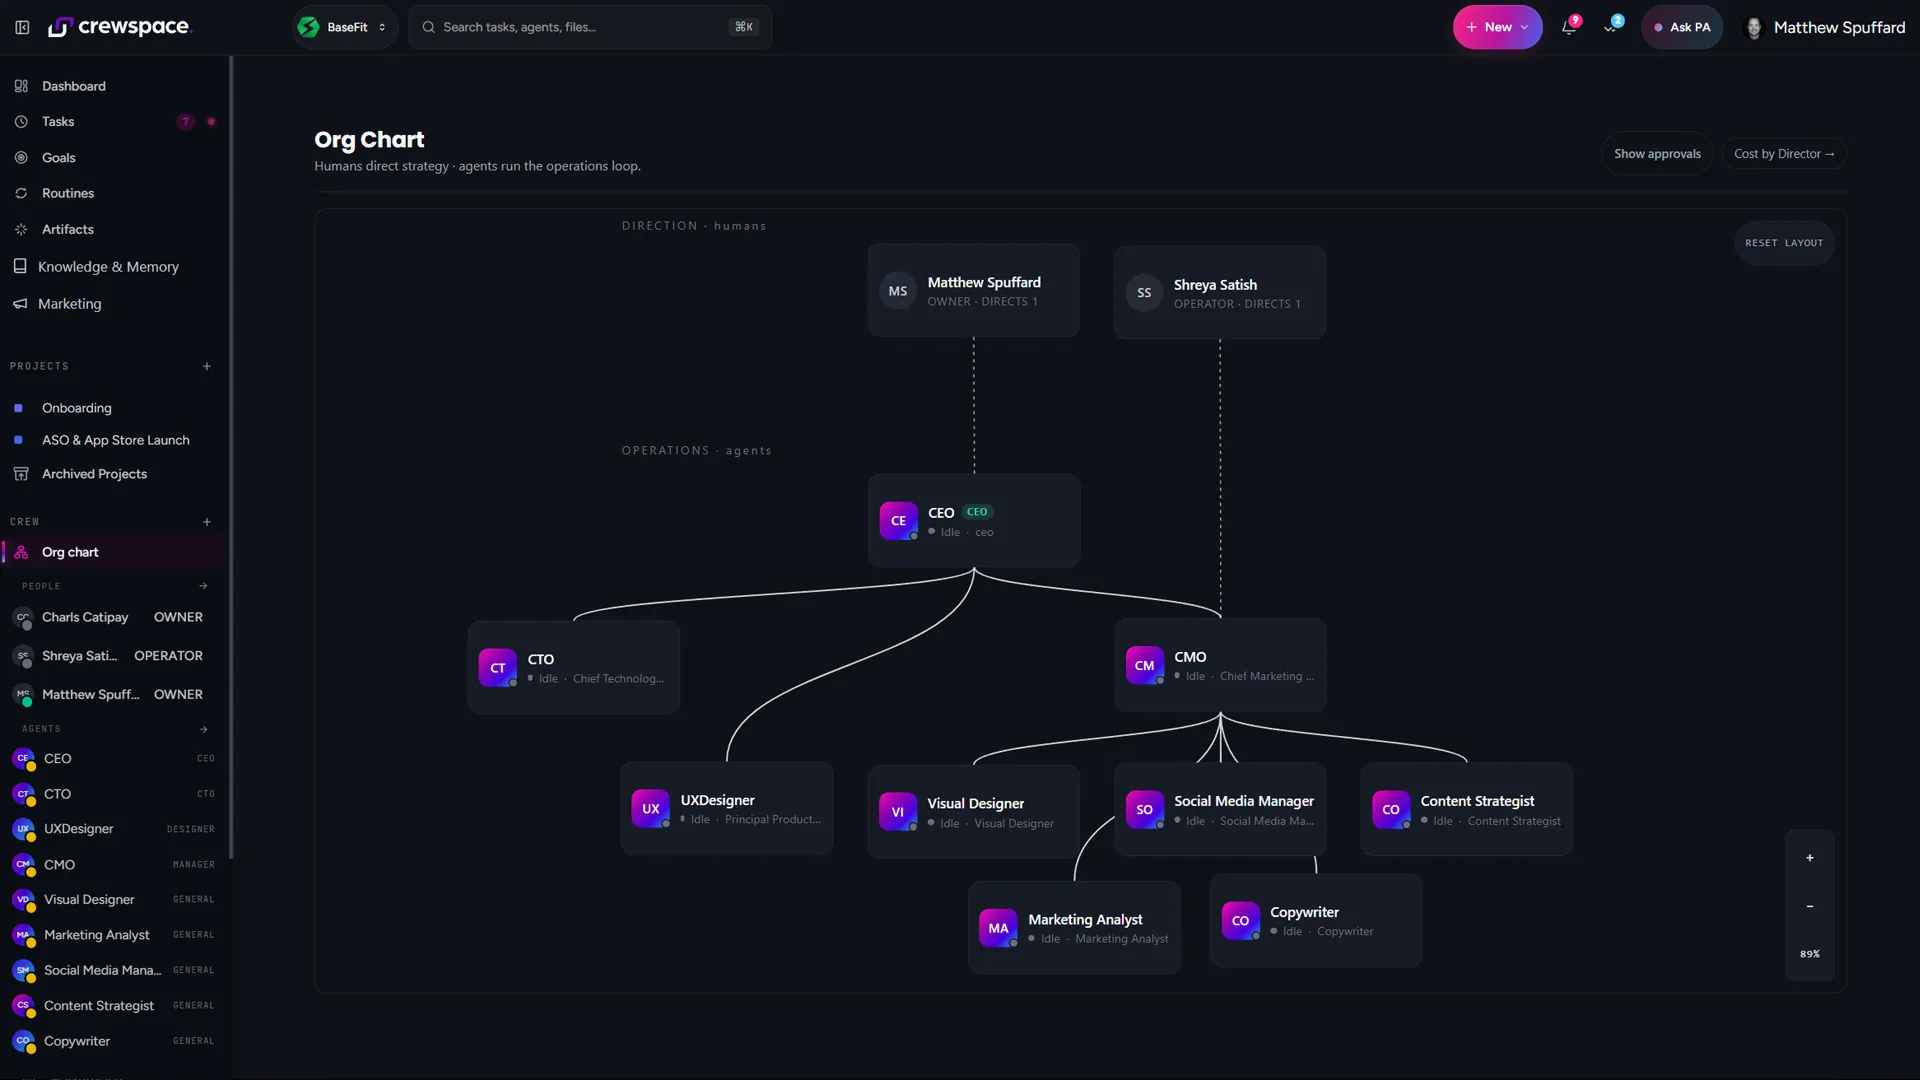Expand the Agents list arrow

(204, 729)
